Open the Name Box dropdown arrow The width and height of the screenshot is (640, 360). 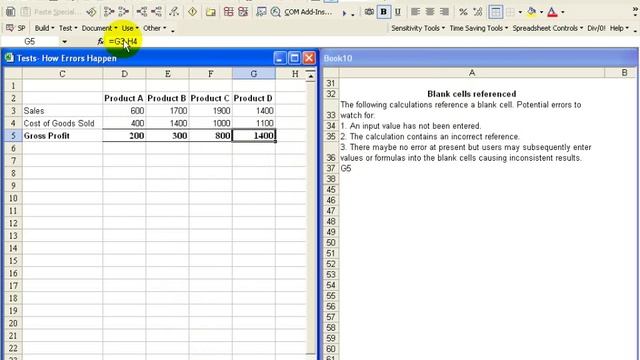(64, 42)
